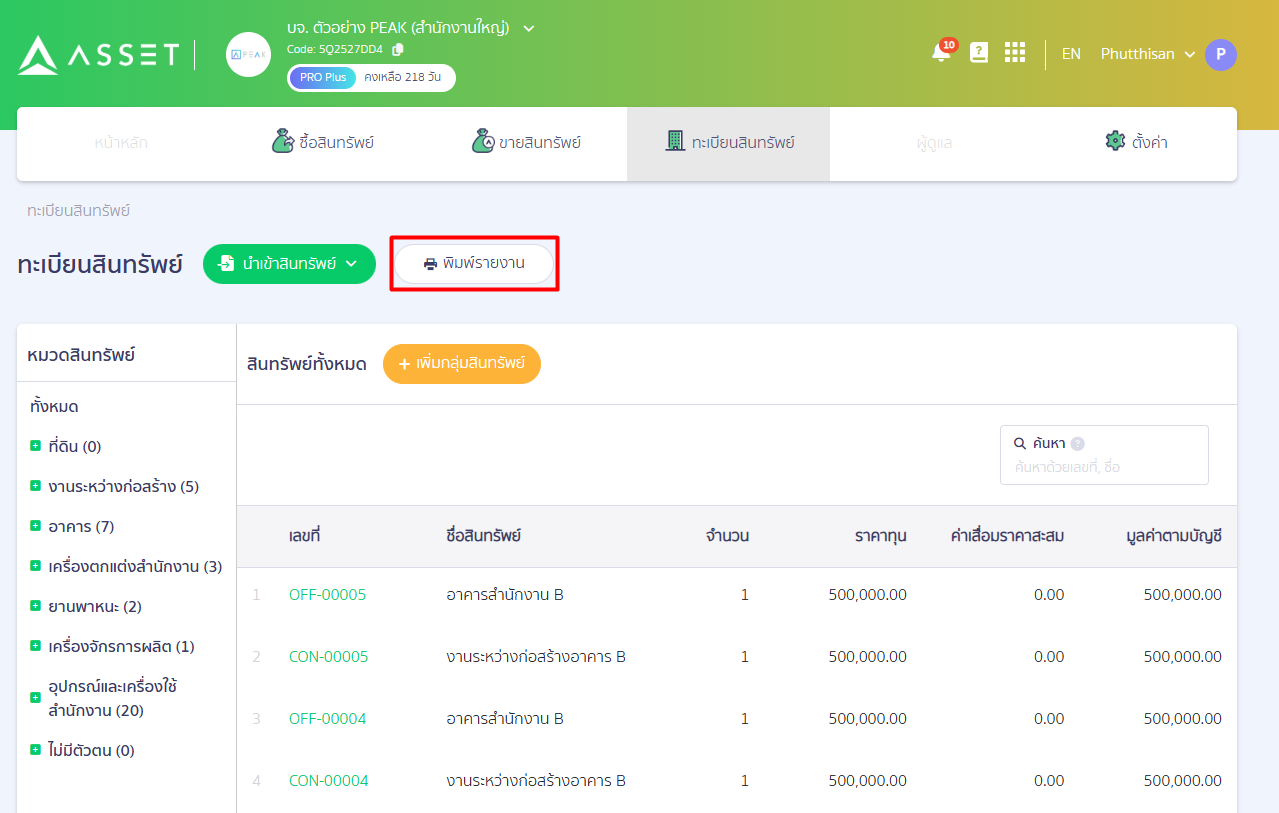The width and height of the screenshot is (1279, 813).
Task: Click the สินทรัพย์ทั้งหมด heading
Action: [307, 365]
